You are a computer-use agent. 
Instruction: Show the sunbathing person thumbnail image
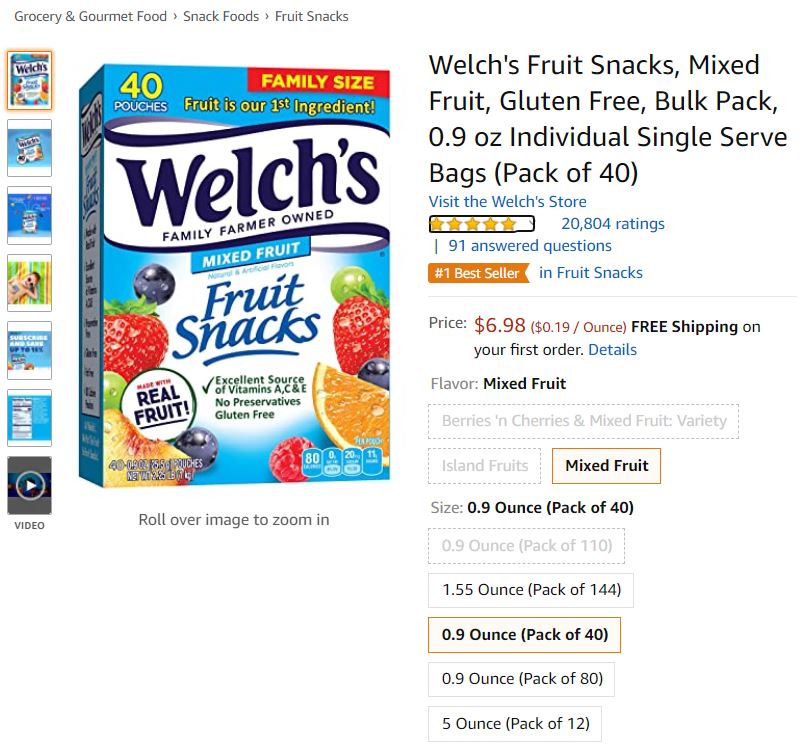click(x=29, y=283)
